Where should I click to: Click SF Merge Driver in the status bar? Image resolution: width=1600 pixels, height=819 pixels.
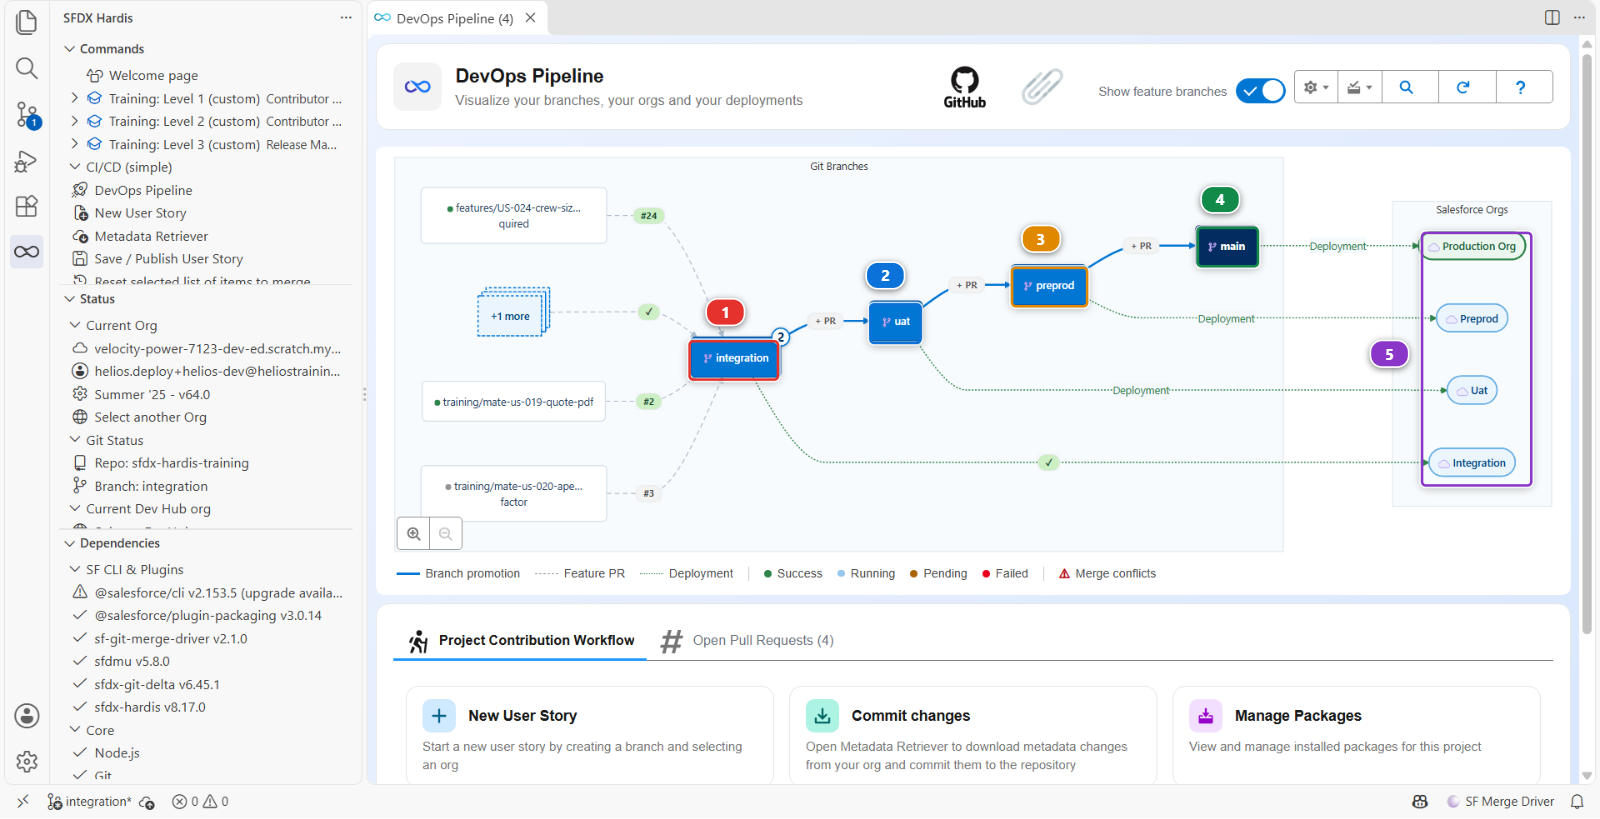(1500, 802)
